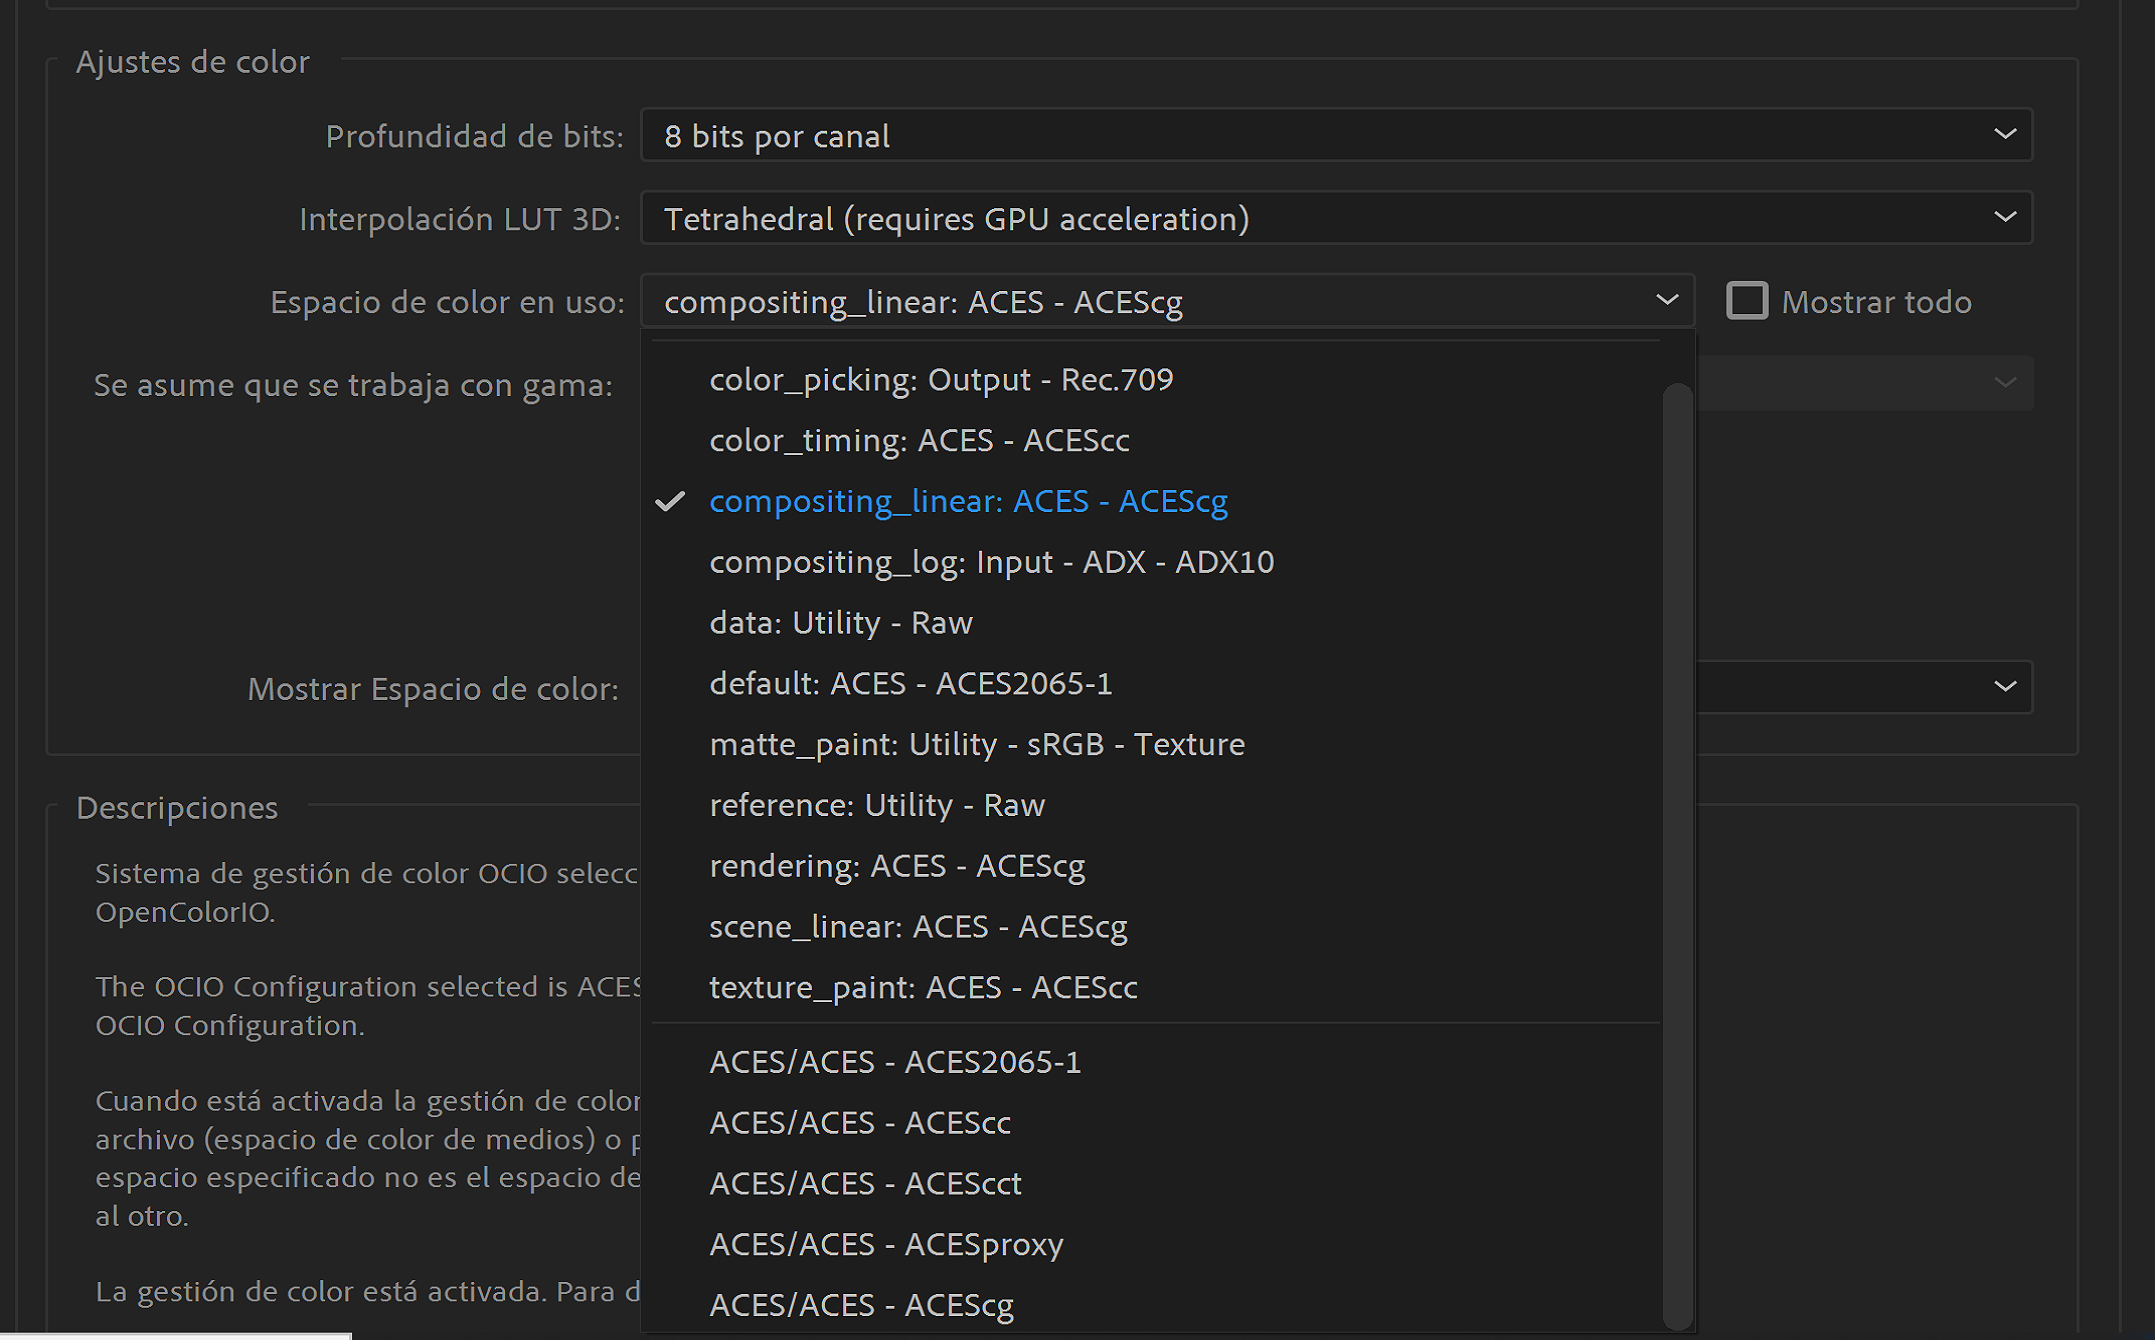
Task: Pick "reference: Utility - Raw"
Action: click(x=877, y=805)
